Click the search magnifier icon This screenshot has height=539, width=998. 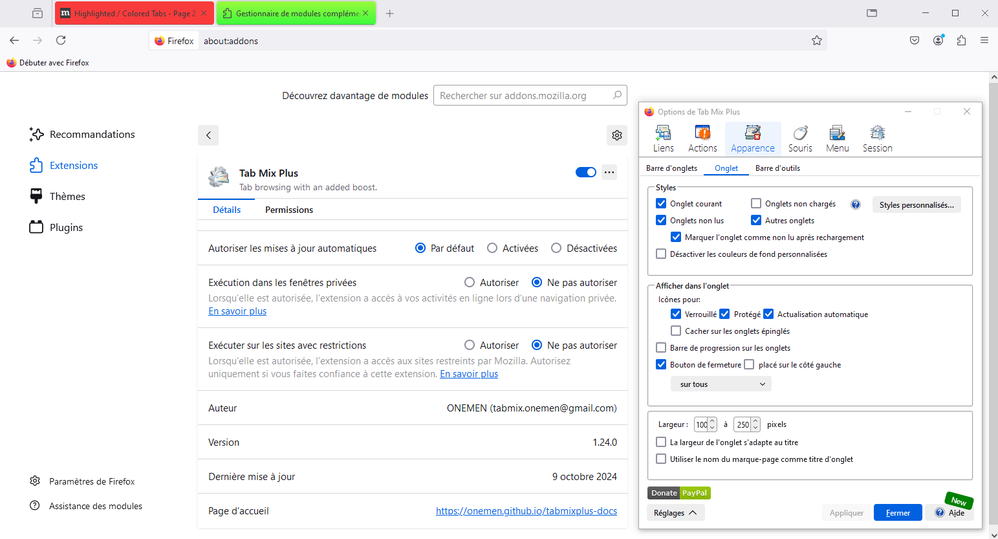point(617,95)
